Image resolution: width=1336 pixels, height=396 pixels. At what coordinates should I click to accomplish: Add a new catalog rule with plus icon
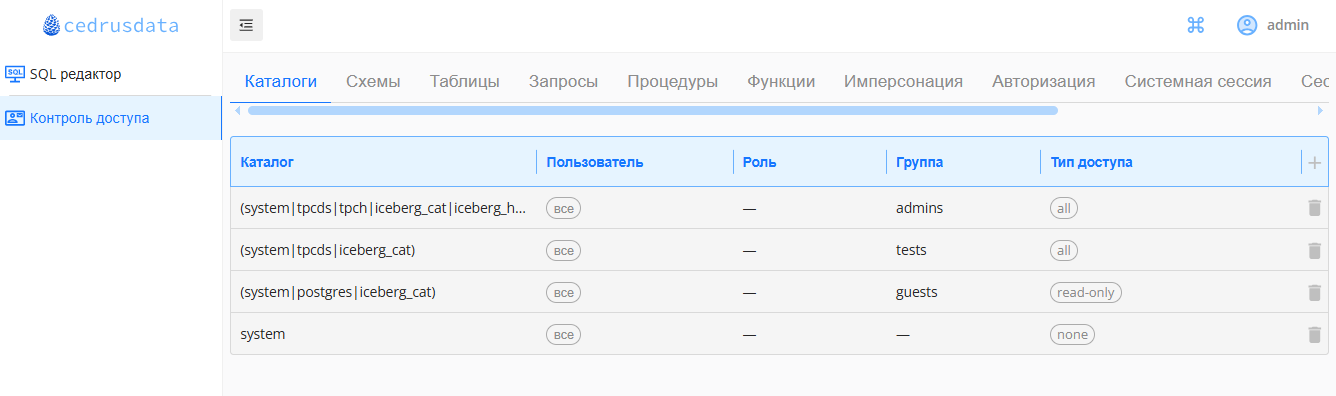(x=1314, y=162)
